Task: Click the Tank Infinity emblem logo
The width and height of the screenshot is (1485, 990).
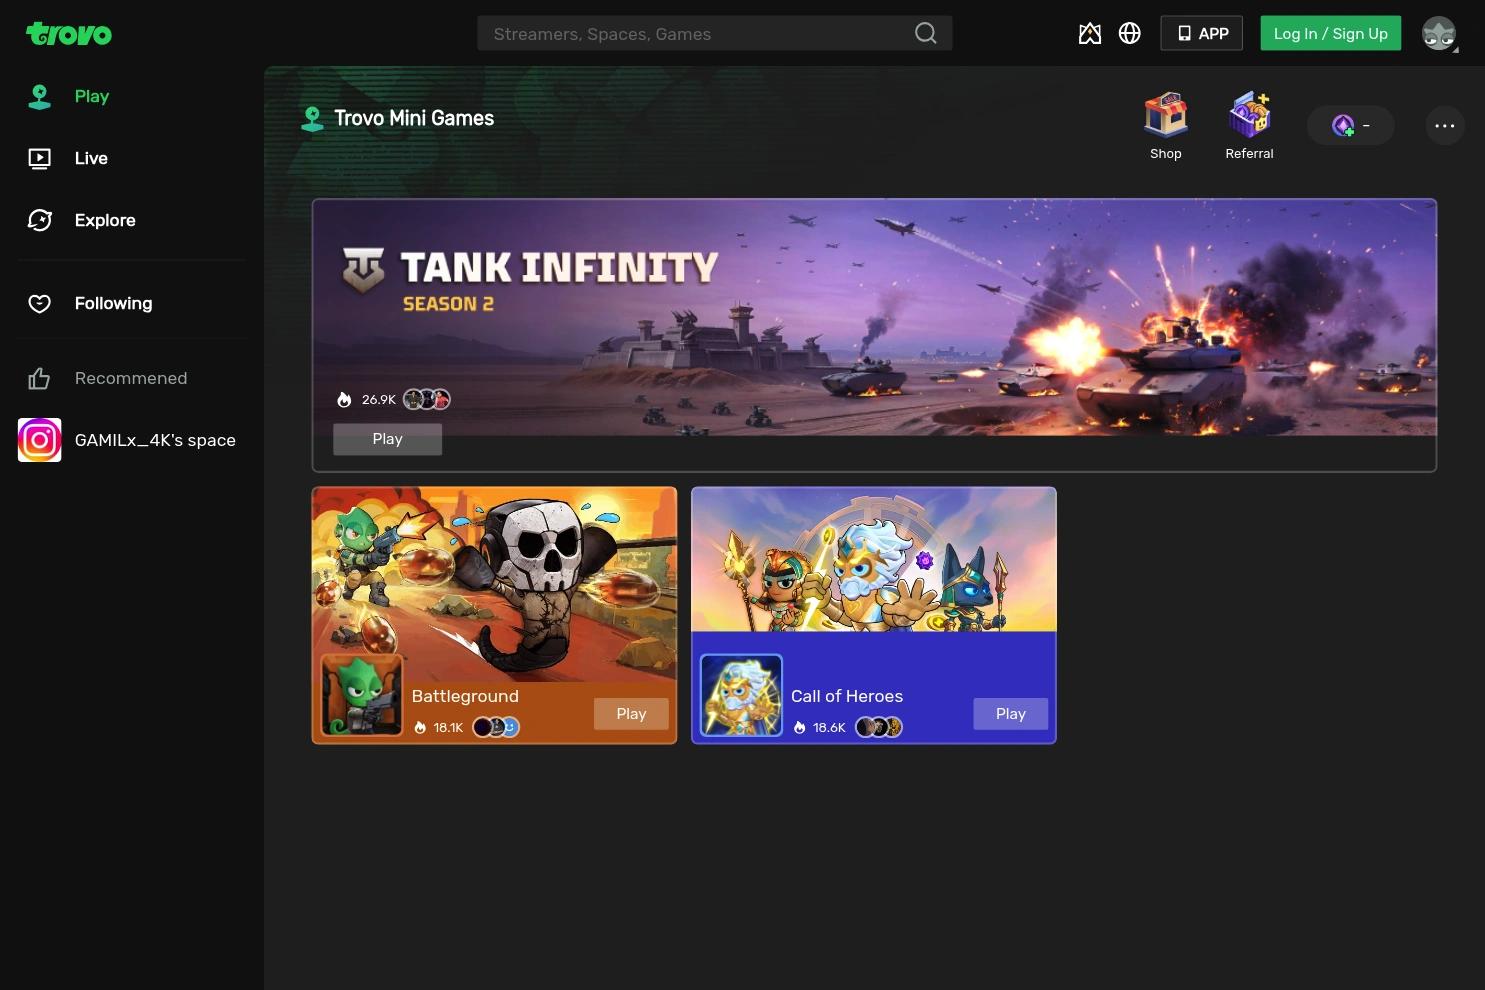Action: point(363,269)
